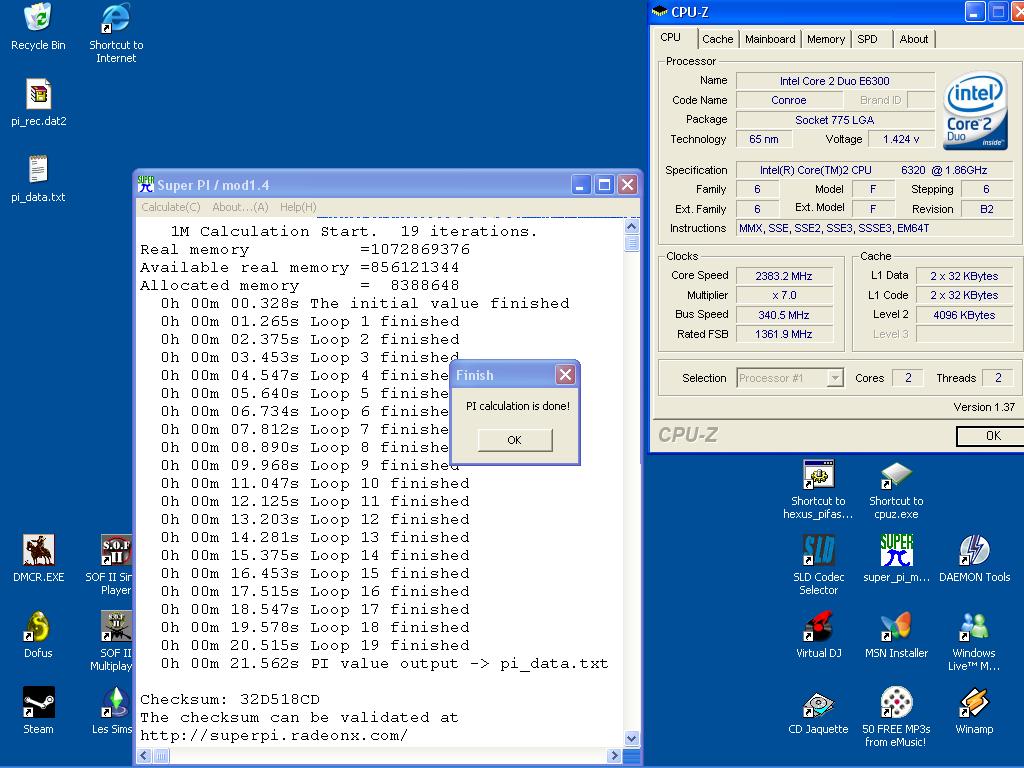The height and width of the screenshot is (768, 1024).
Task: Launch CD Jaquette desktop icon
Action: 818,711
